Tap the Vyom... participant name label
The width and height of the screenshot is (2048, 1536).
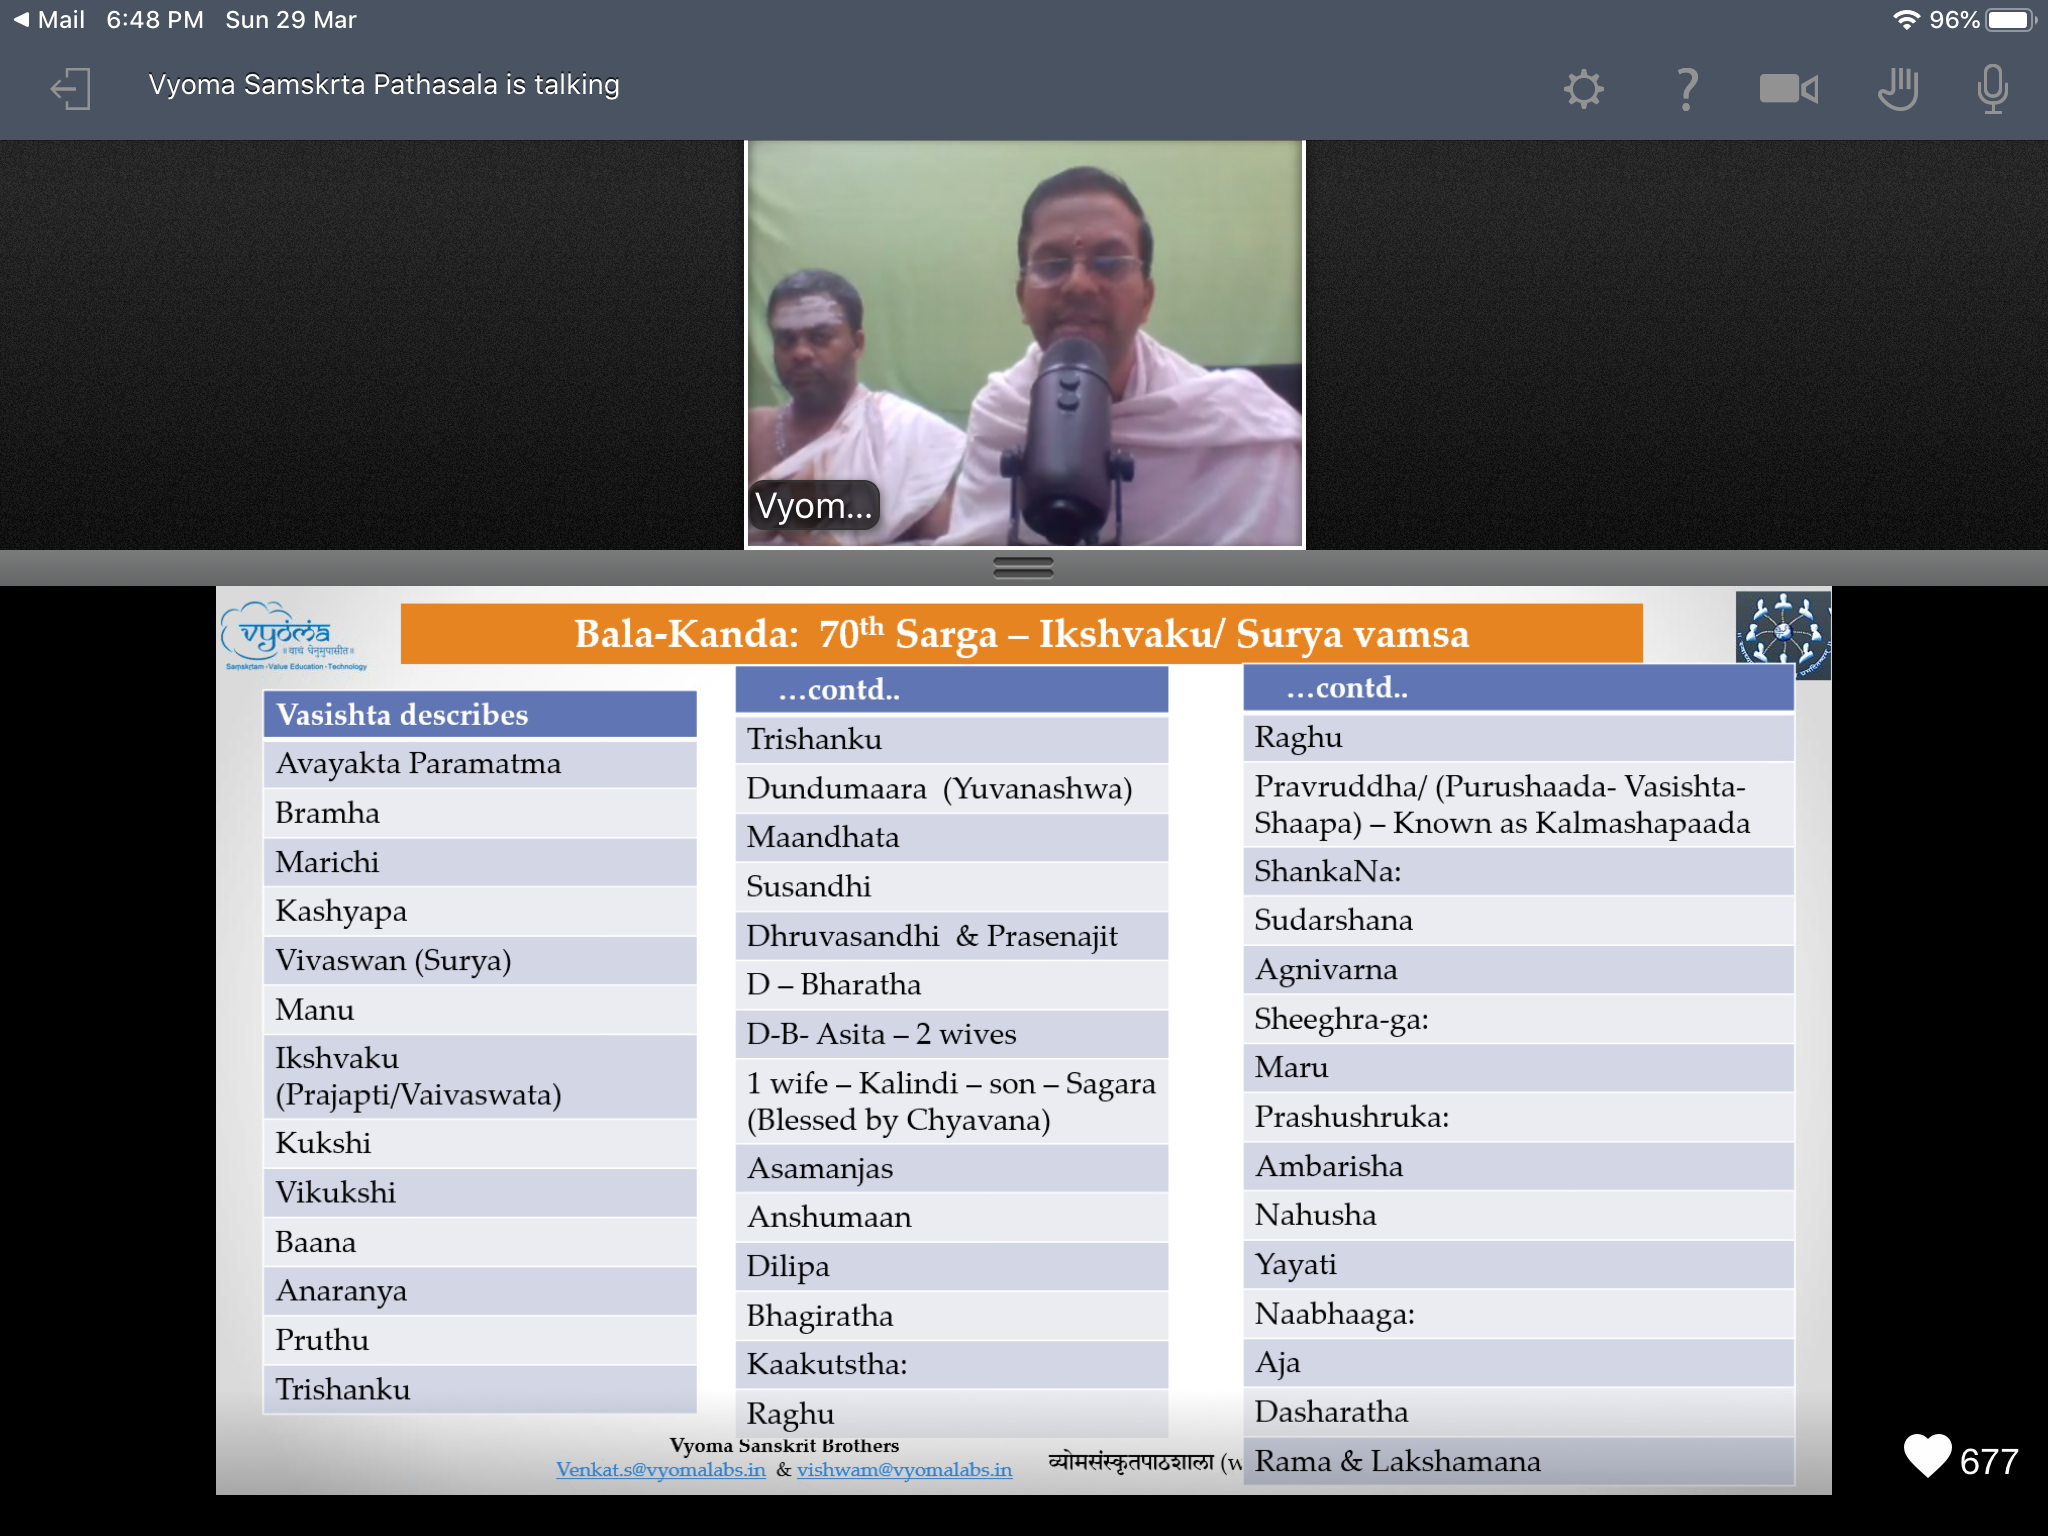click(x=813, y=505)
